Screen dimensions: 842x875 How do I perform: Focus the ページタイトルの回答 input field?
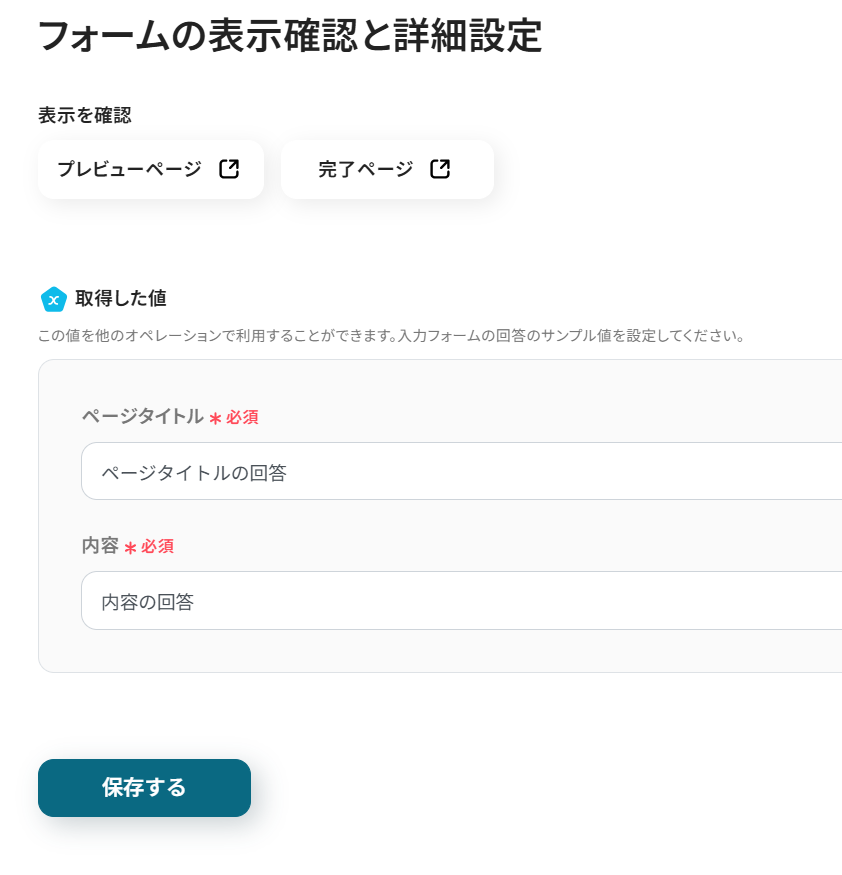point(460,472)
